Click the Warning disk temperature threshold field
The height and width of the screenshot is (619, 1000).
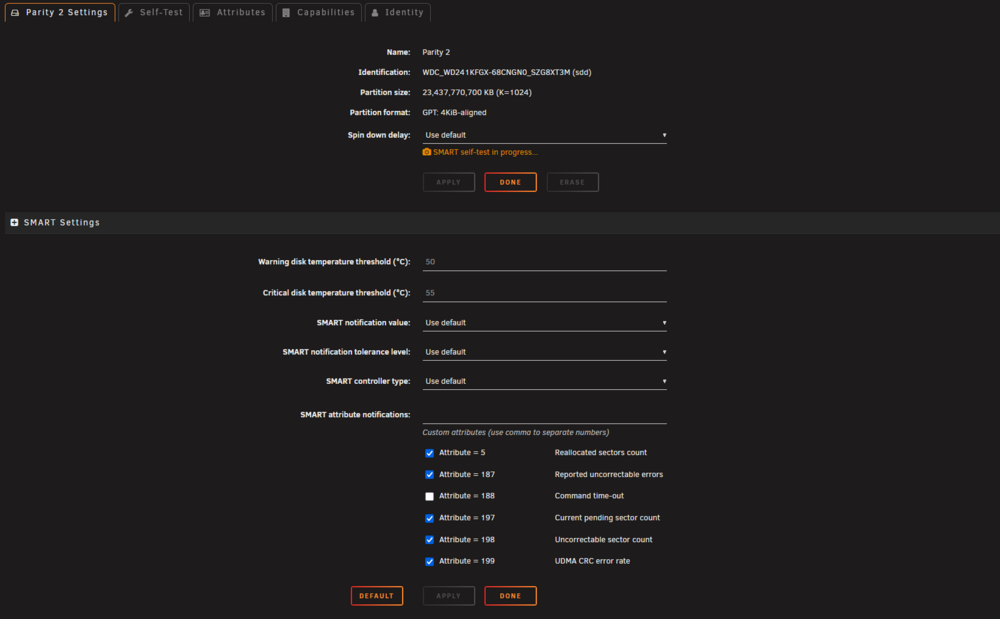click(544, 262)
